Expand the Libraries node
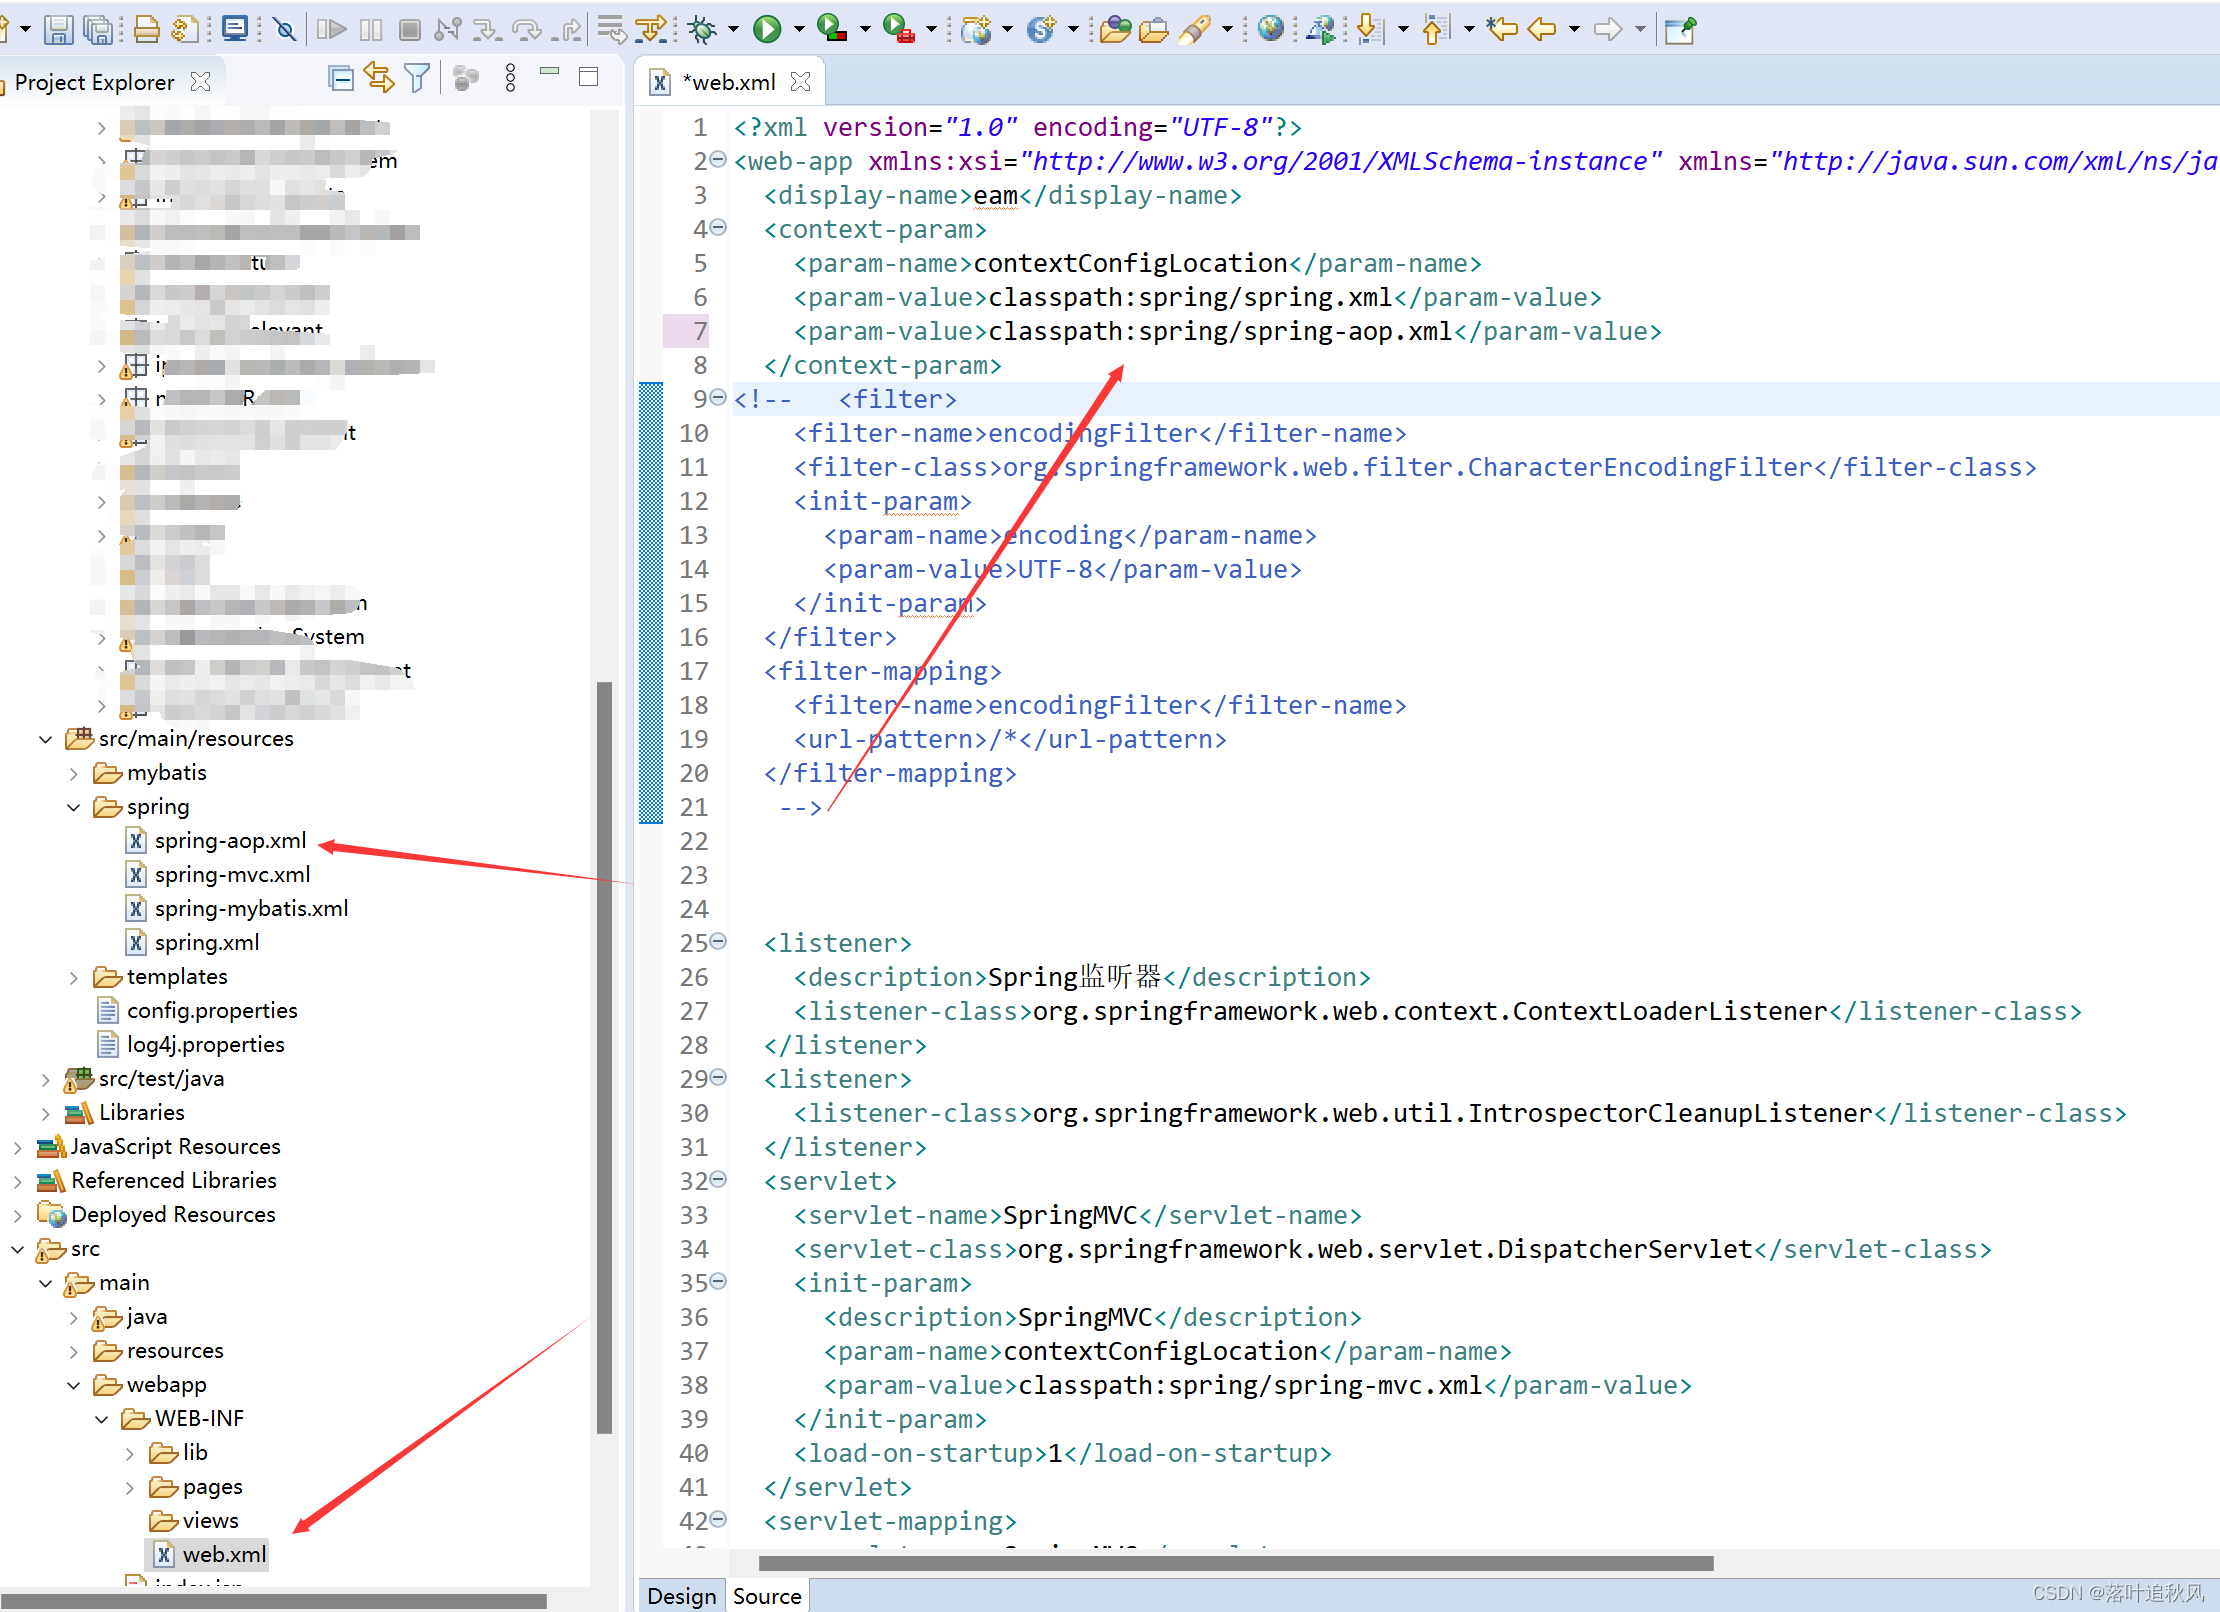The height and width of the screenshot is (1612, 2220). point(46,1112)
